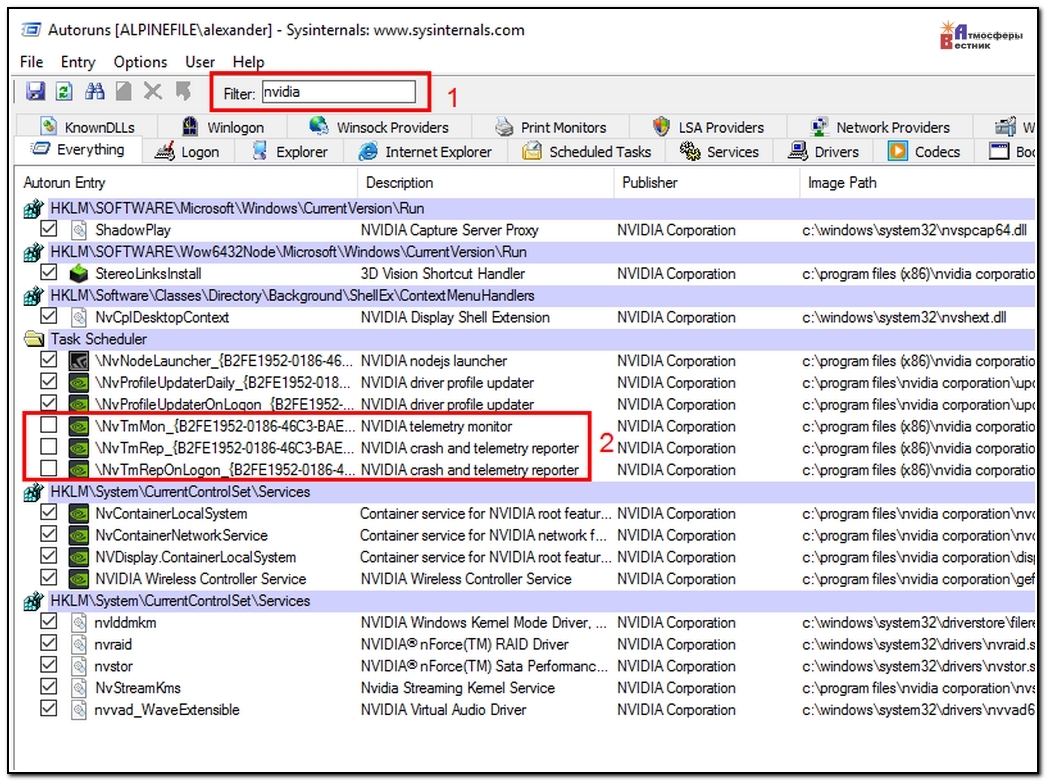
Task: Uncheck the NvCplDesktopContext checkbox
Action: [x=48, y=315]
